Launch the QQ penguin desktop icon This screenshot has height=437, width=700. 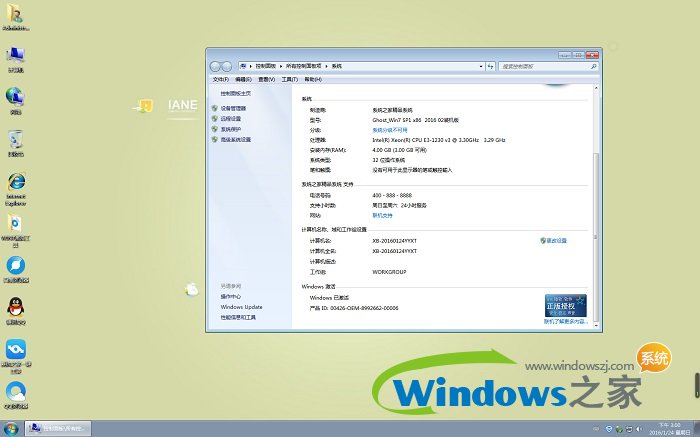click(x=16, y=308)
